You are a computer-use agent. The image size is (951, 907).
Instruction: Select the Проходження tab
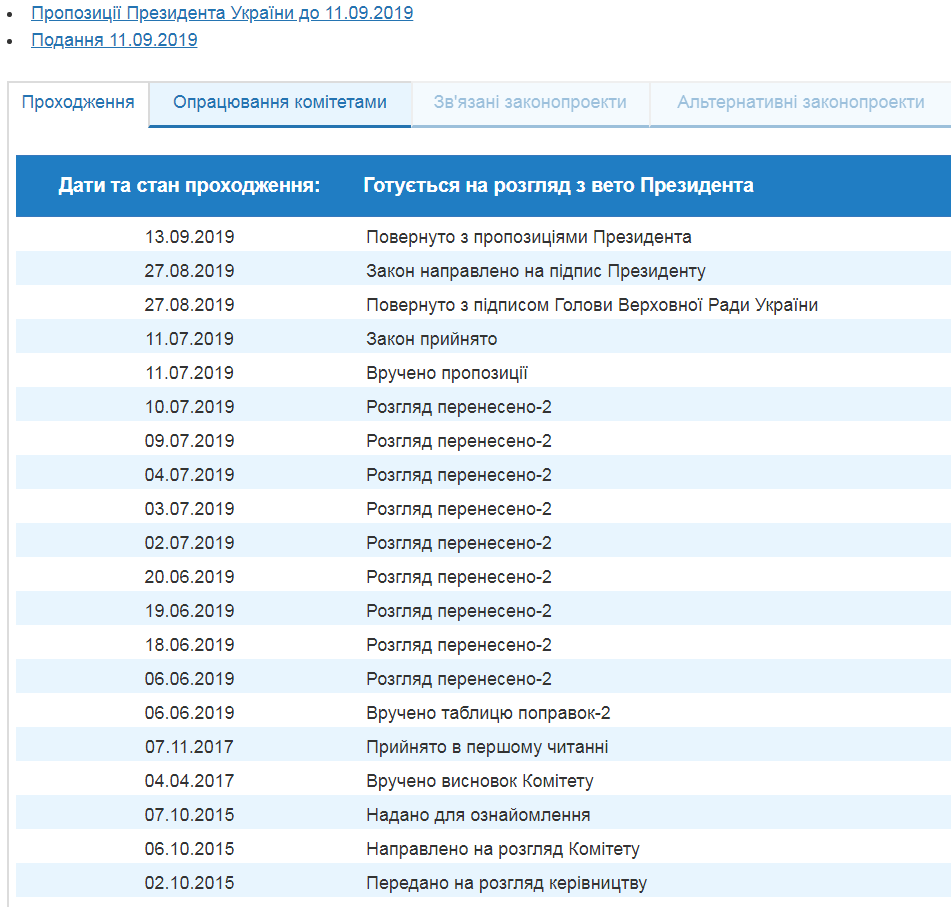pyautogui.click(x=78, y=103)
